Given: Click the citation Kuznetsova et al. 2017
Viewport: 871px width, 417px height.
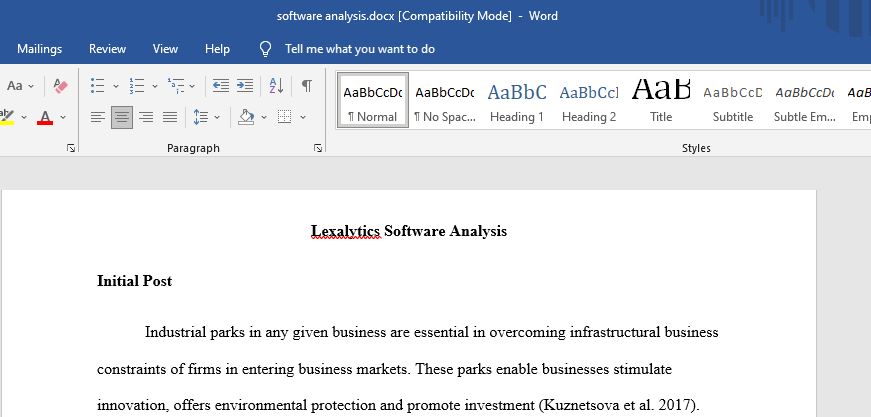Looking at the screenshot, I should coord(618,406).
